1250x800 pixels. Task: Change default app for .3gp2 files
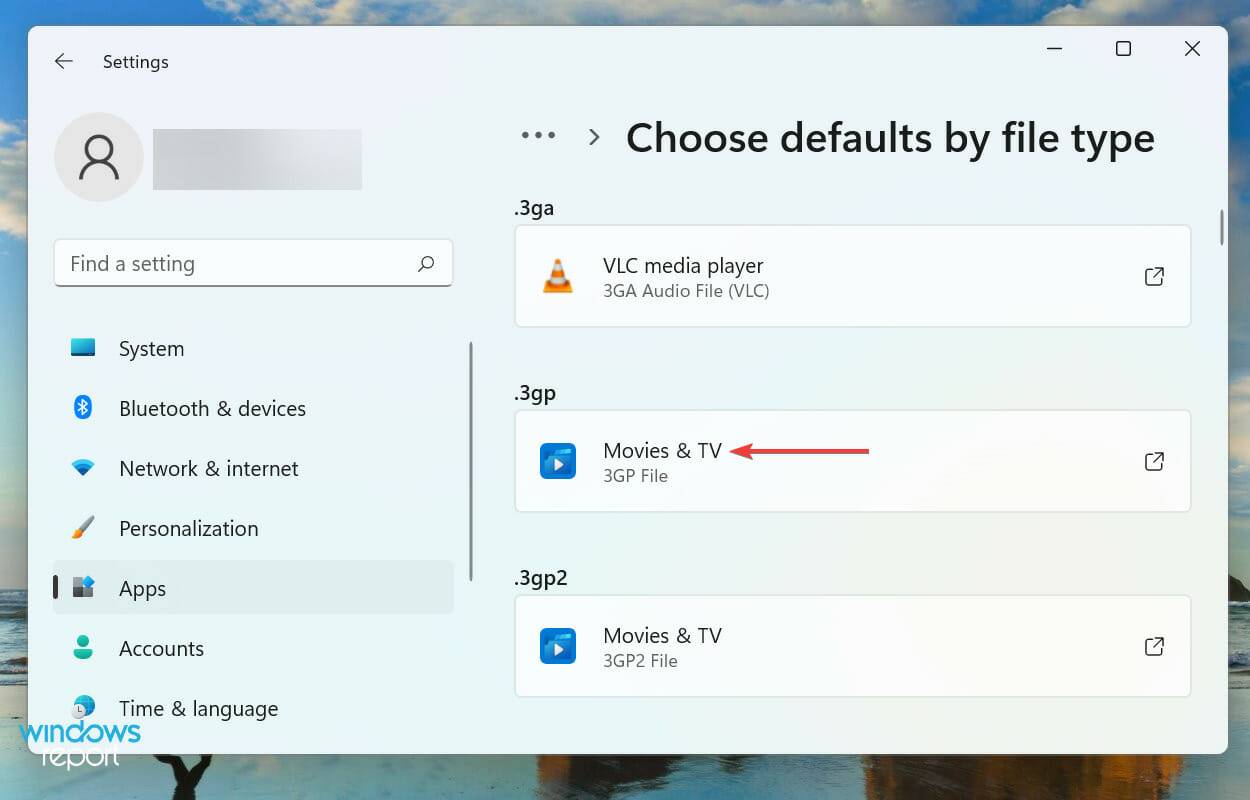pos(852,646)
